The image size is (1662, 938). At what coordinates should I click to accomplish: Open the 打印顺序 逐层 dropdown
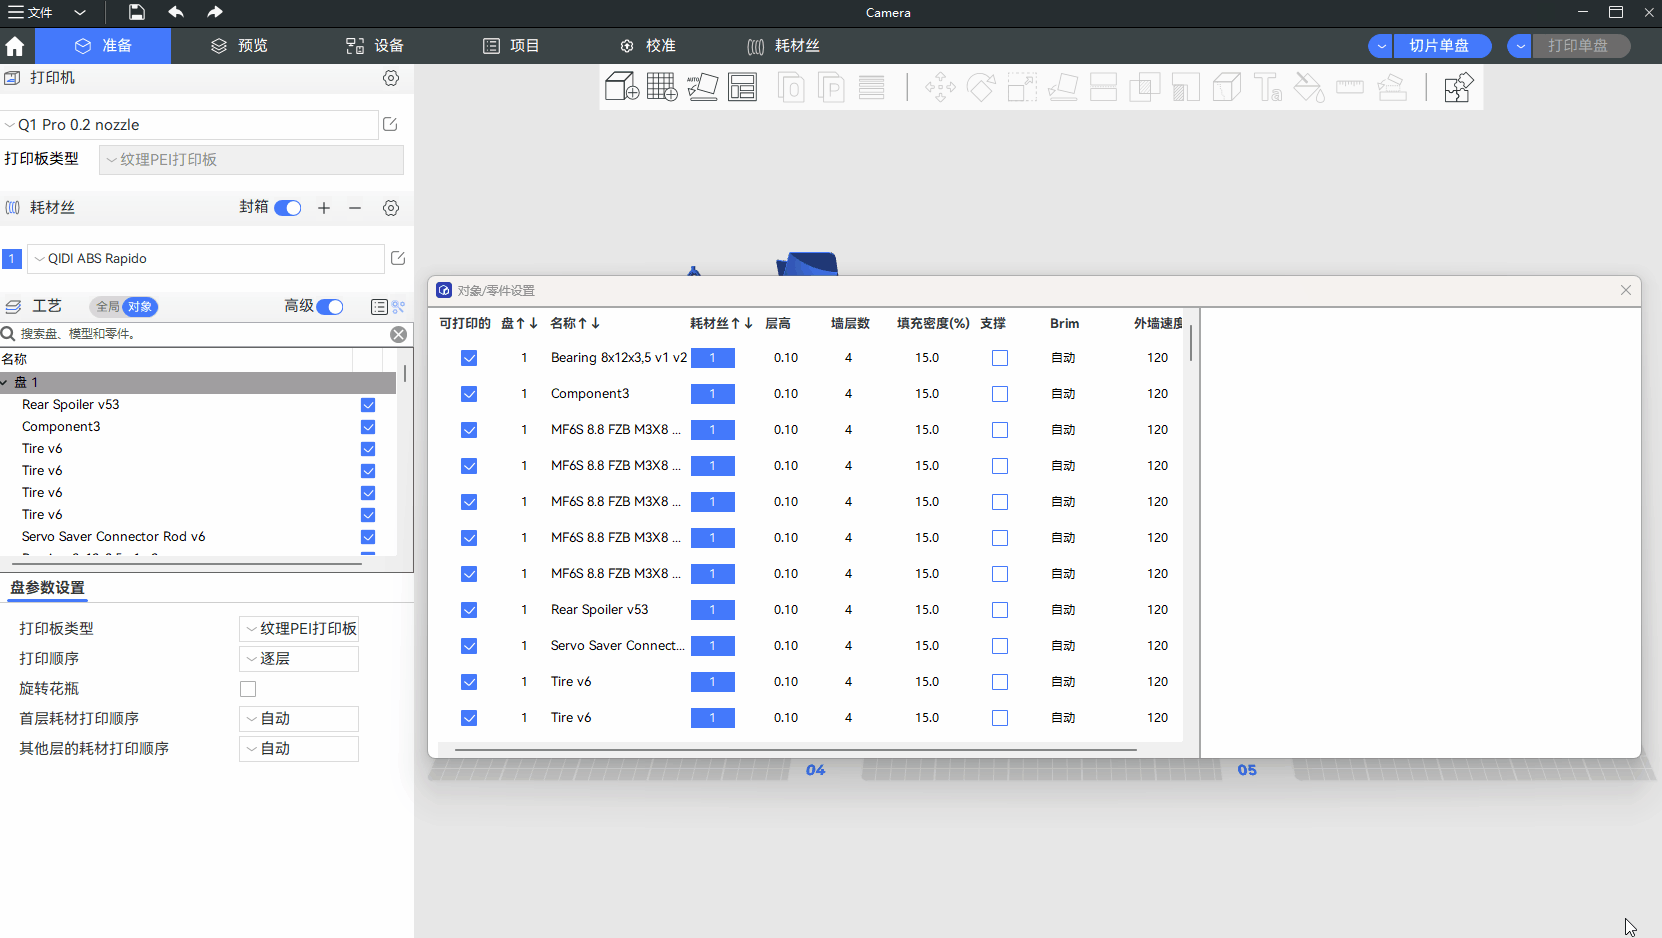click(x=299, y=659)
